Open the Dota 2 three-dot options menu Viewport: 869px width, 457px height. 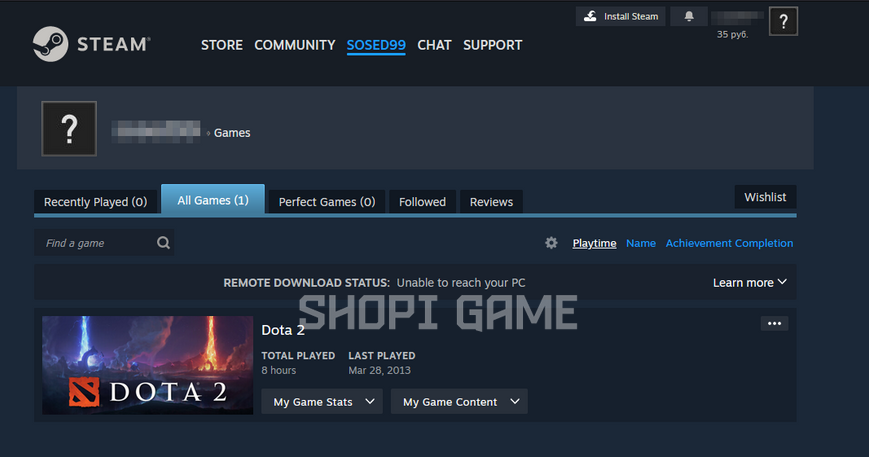[774, 324]
